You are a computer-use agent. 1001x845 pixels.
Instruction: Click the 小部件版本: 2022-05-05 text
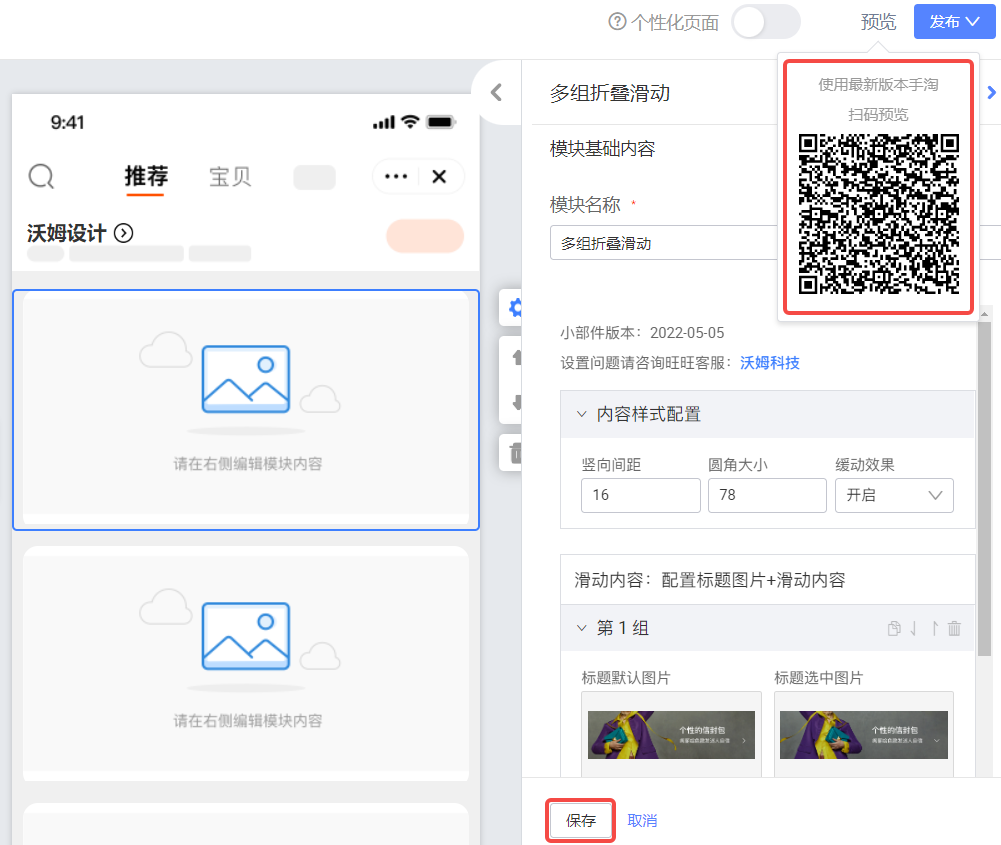[x=642, y=333]
